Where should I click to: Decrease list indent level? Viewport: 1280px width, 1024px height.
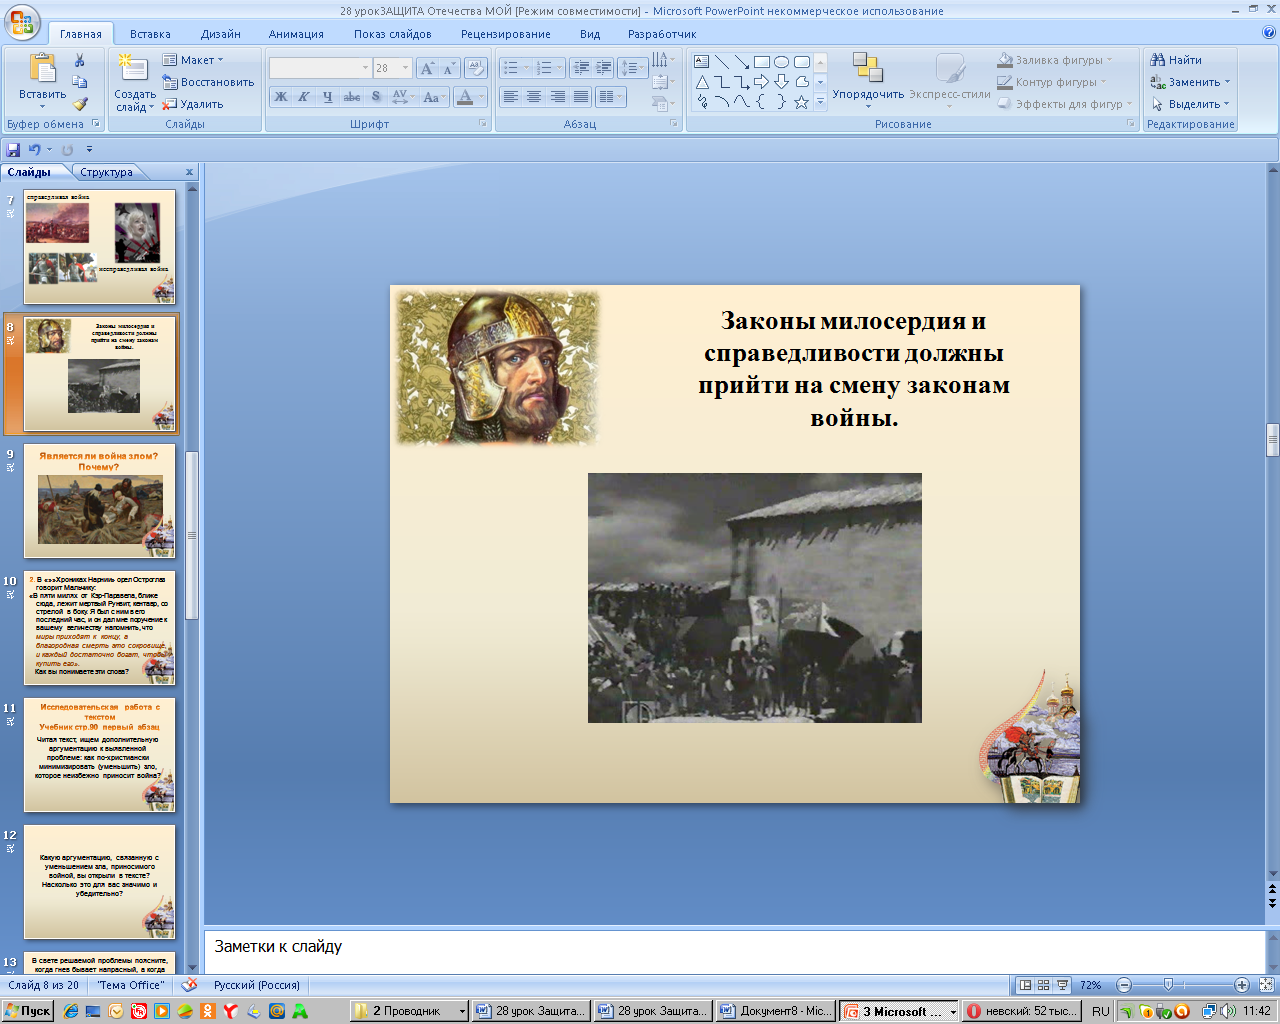pos(582,68)
